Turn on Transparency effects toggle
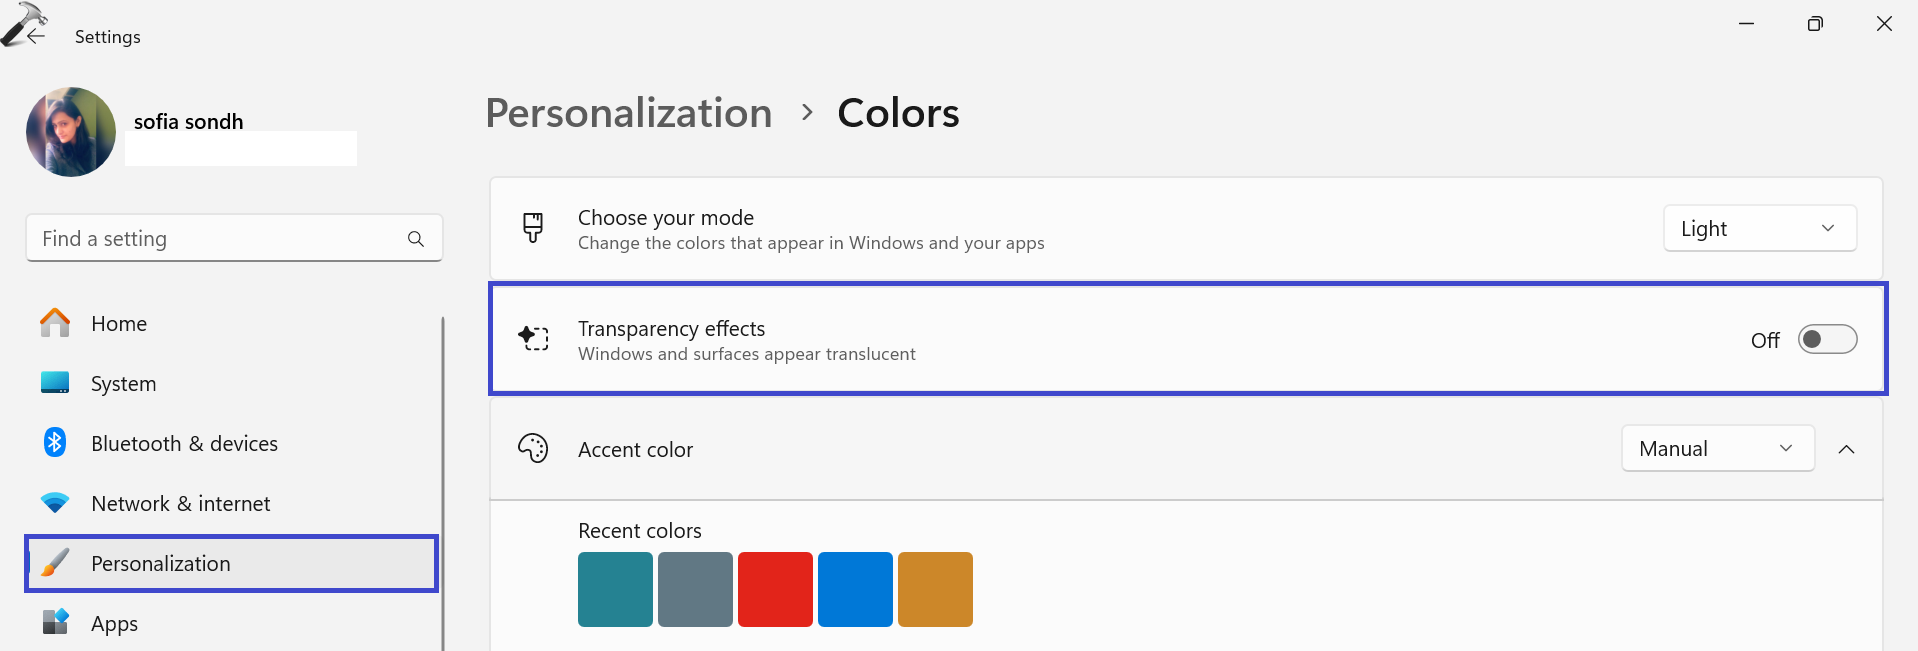The image size is (1918, 651). tap(1827, 340)
